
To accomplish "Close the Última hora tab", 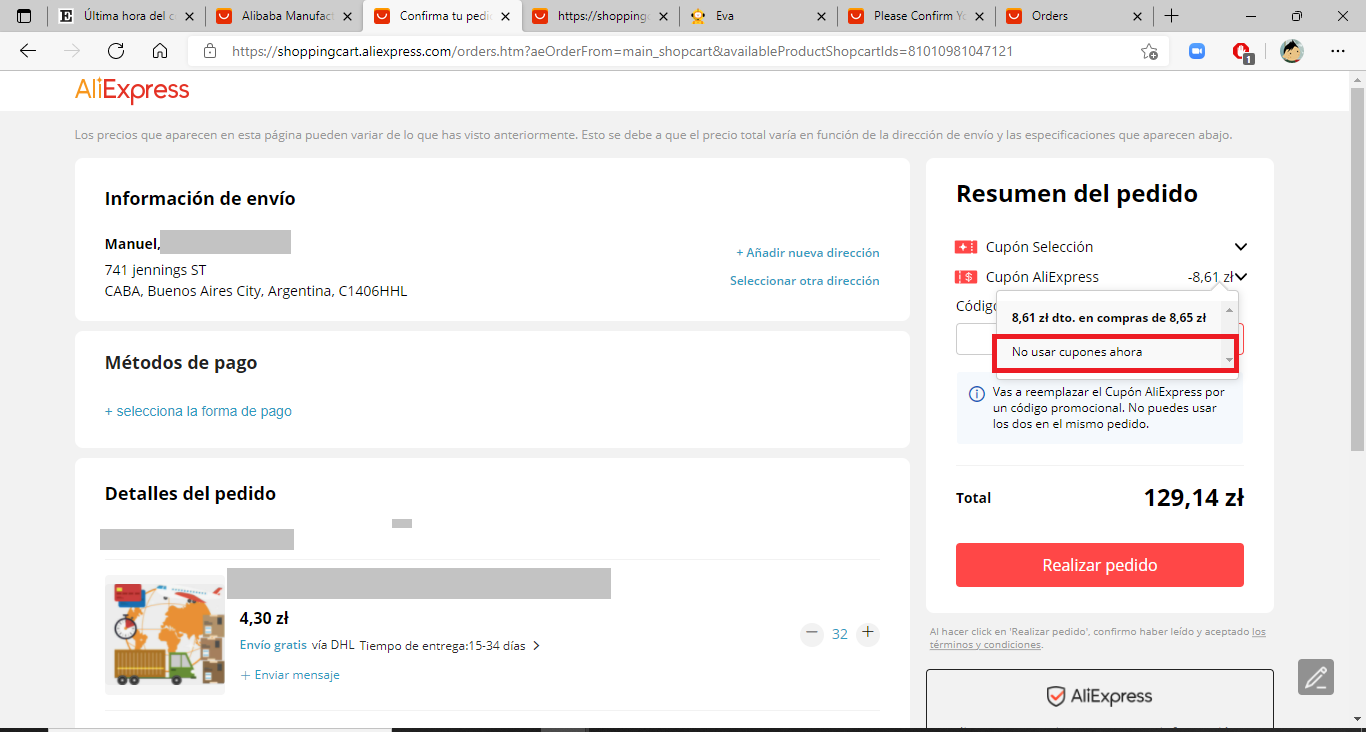I will [190, 16].
